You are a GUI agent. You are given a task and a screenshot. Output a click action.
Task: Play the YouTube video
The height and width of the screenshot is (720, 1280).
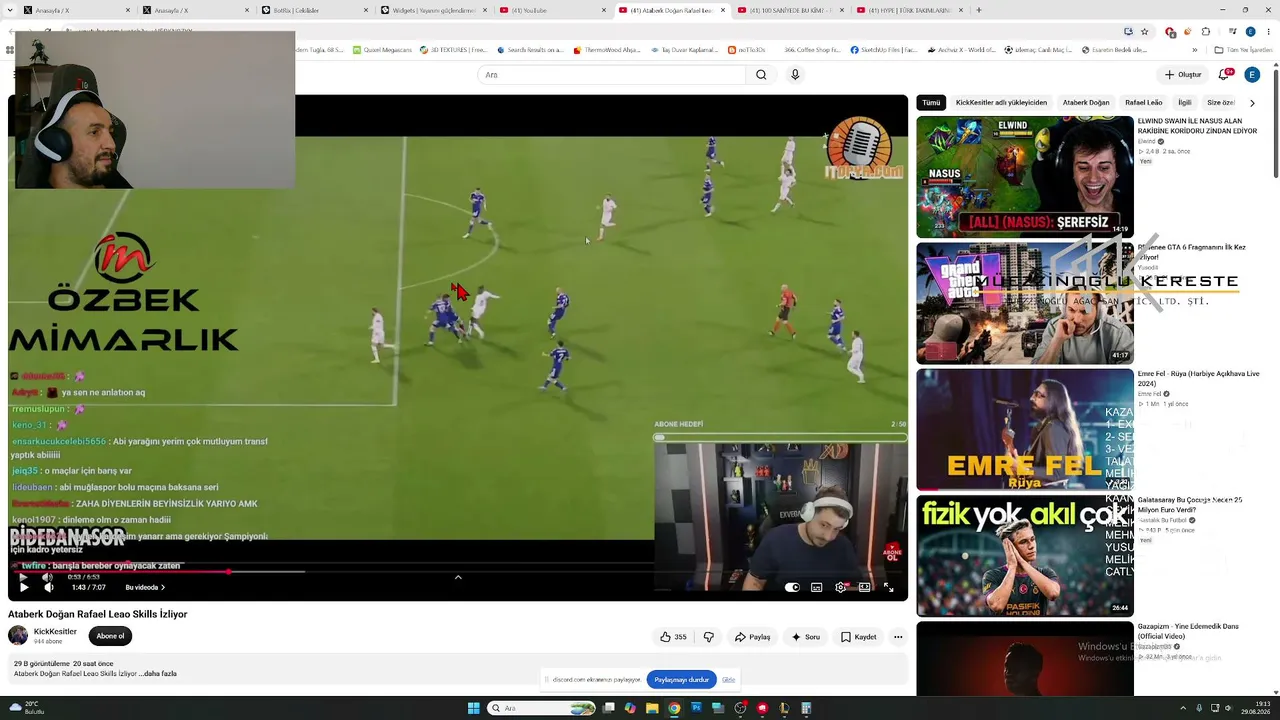tap(24, 587)
